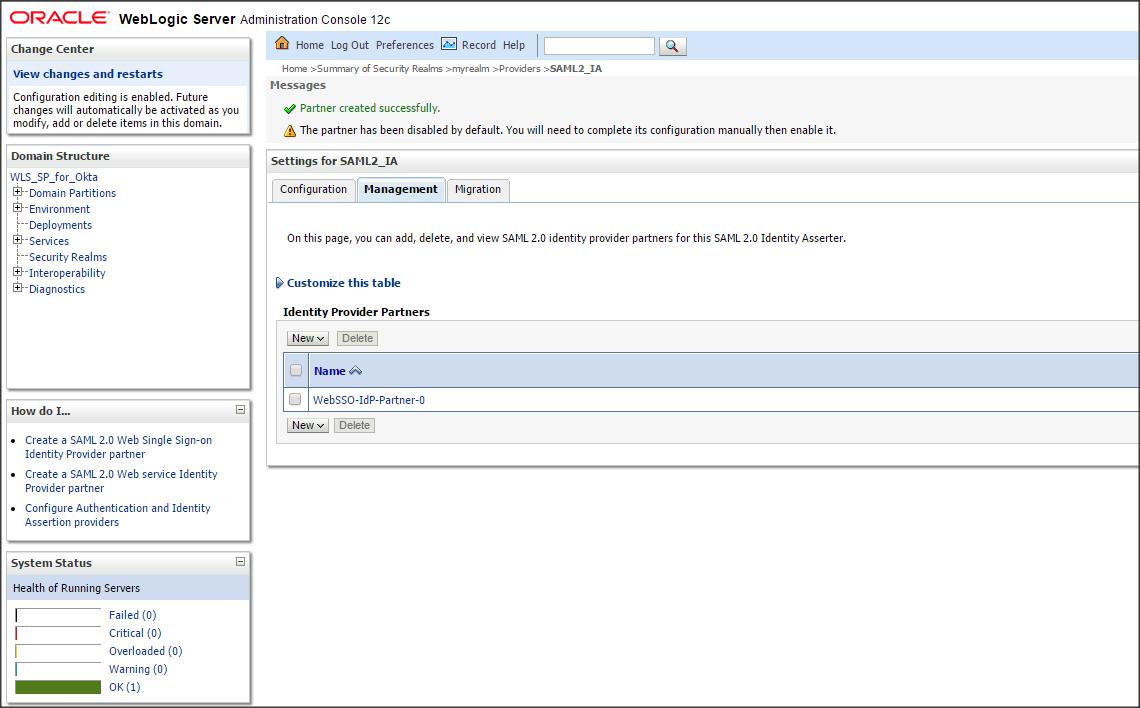
Task: Click the Record text link
Action: [x=478, y=45]
